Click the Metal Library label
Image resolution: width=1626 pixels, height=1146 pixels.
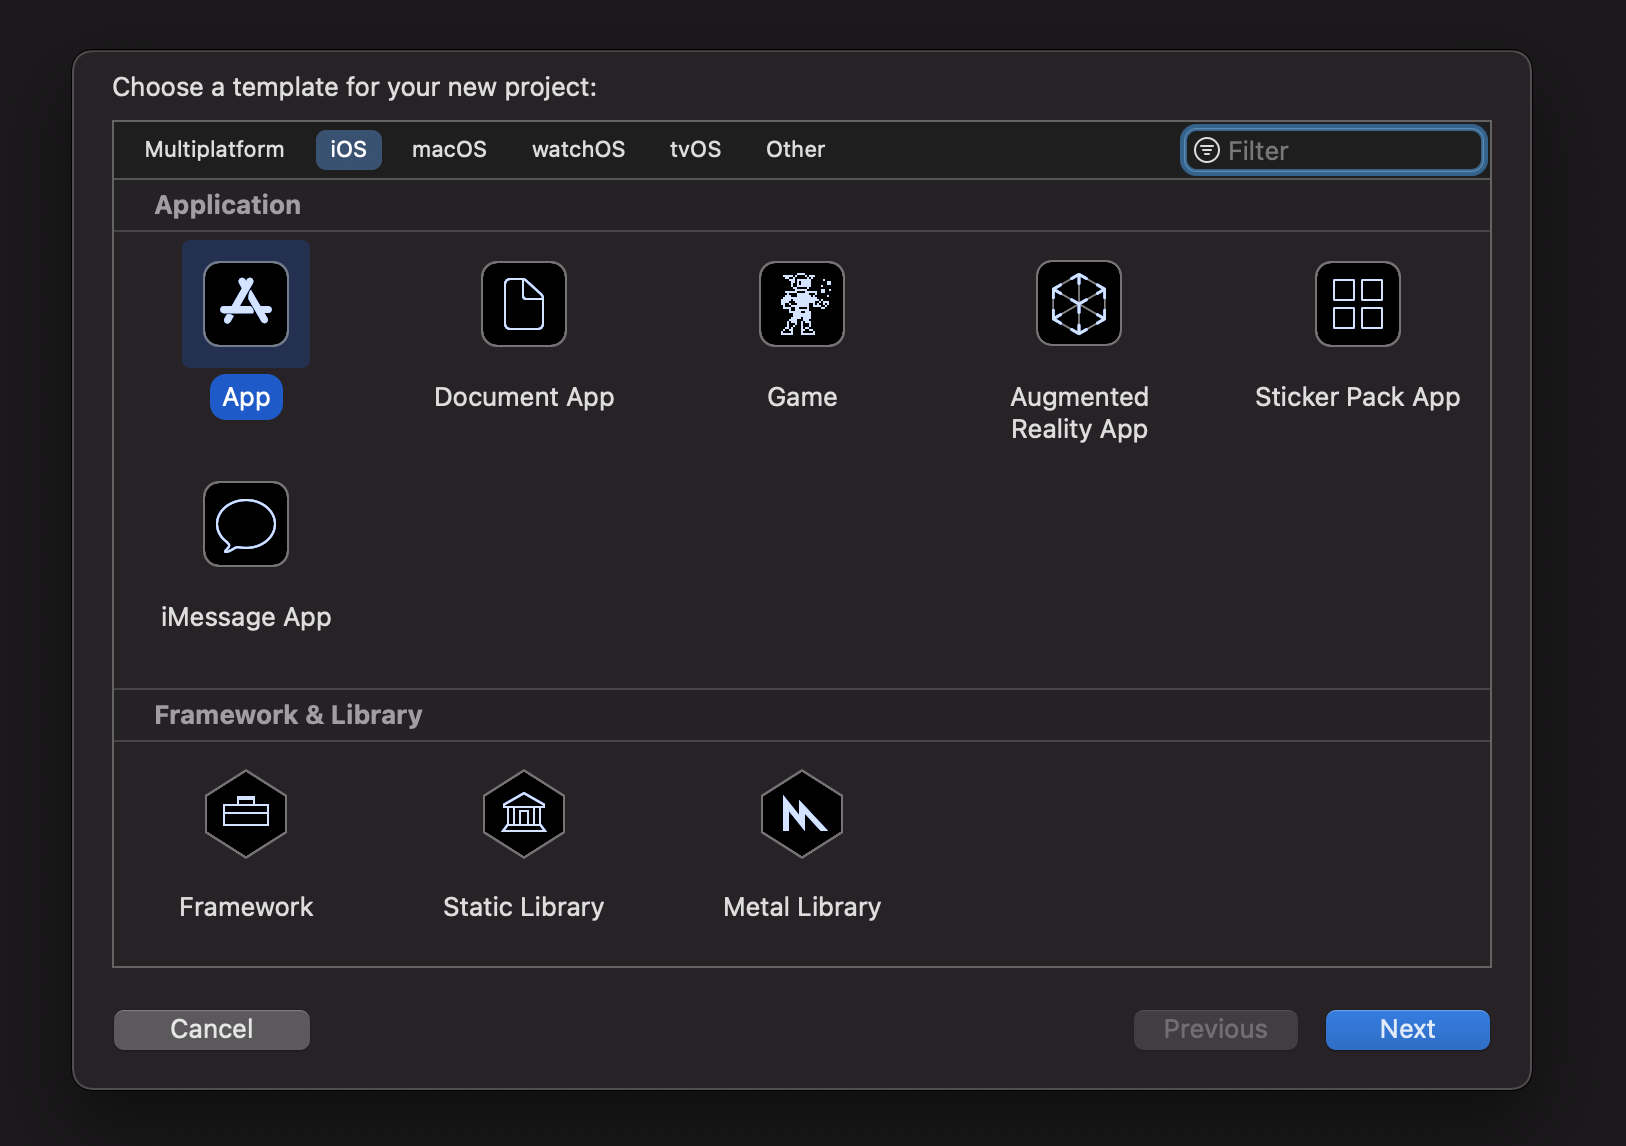point(802,907)
